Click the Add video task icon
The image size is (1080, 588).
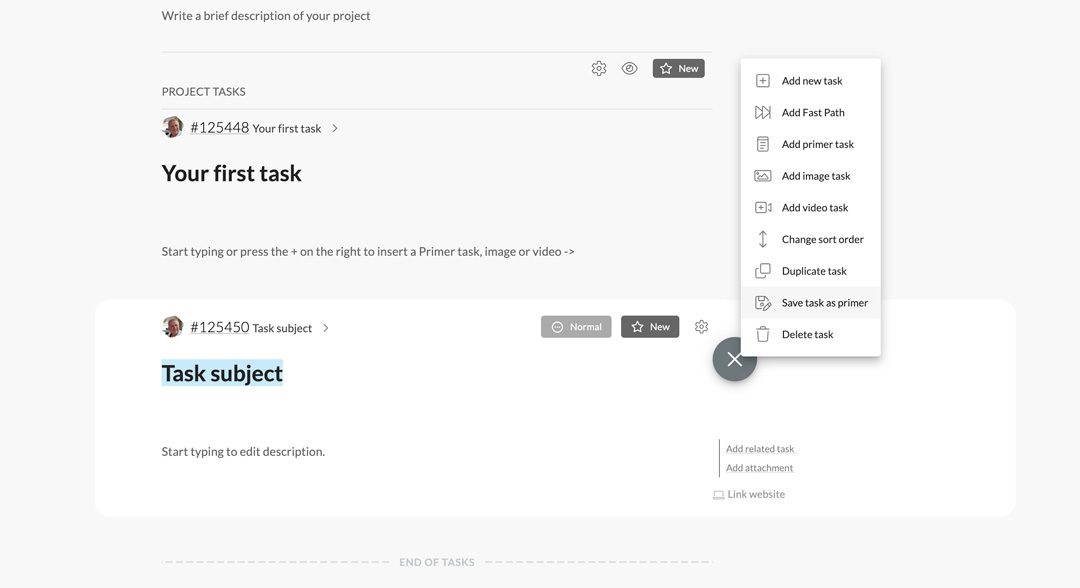click(x=762, y=207)
